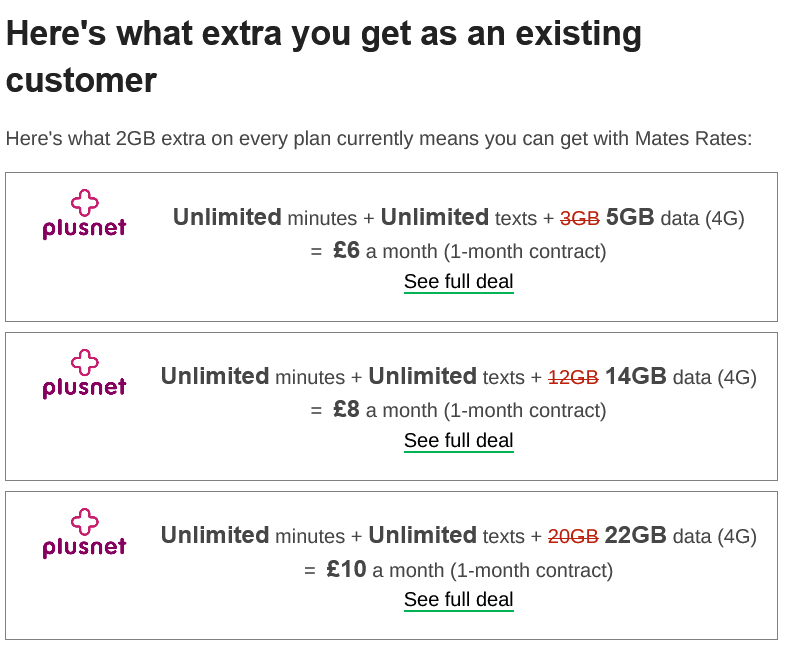Click the crossed-out 12GB text
Viewport: 792px width, 651px height.
coord(573,377)
